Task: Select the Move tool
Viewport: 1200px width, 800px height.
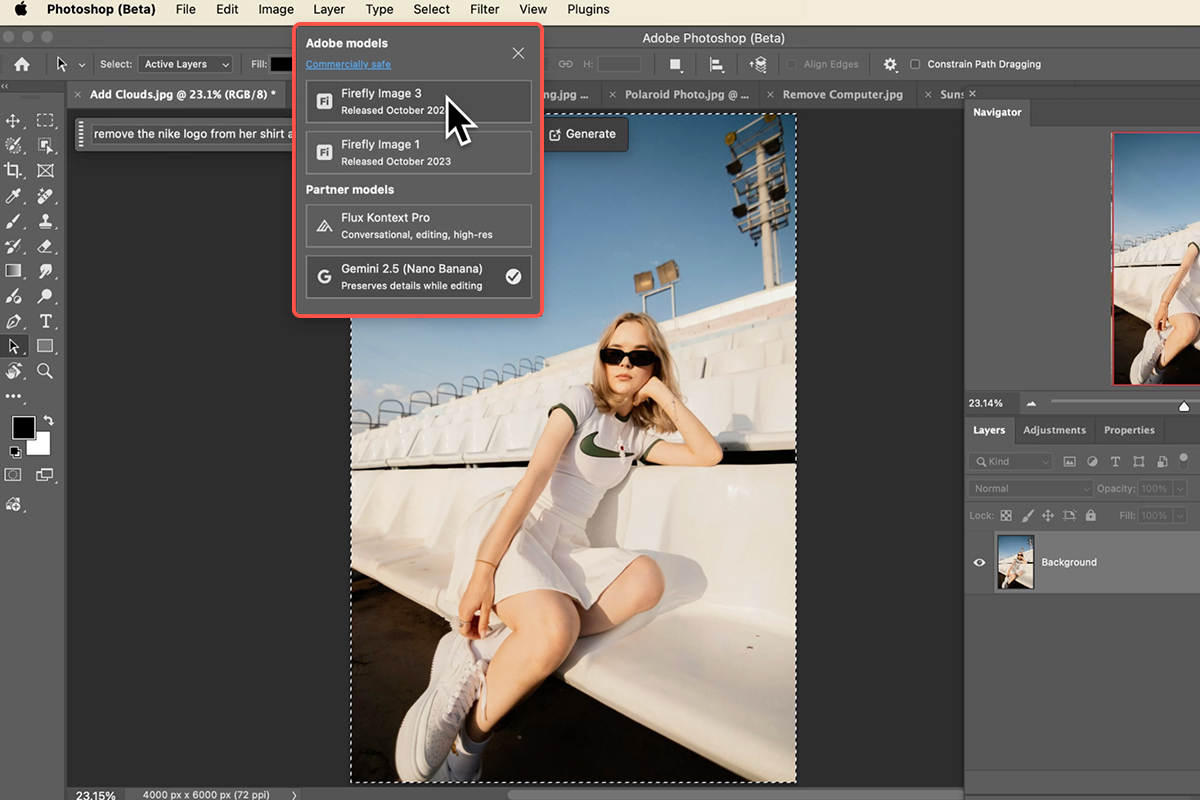Action: tap(14, 121)
